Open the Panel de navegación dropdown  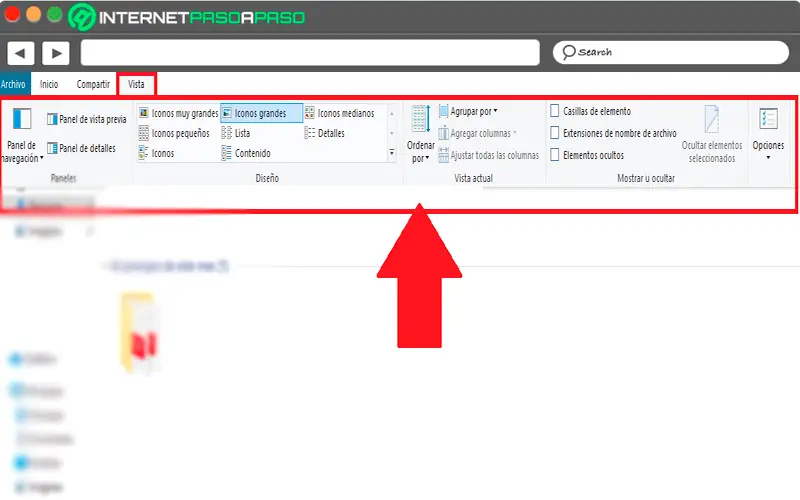[x=21, y=136]
